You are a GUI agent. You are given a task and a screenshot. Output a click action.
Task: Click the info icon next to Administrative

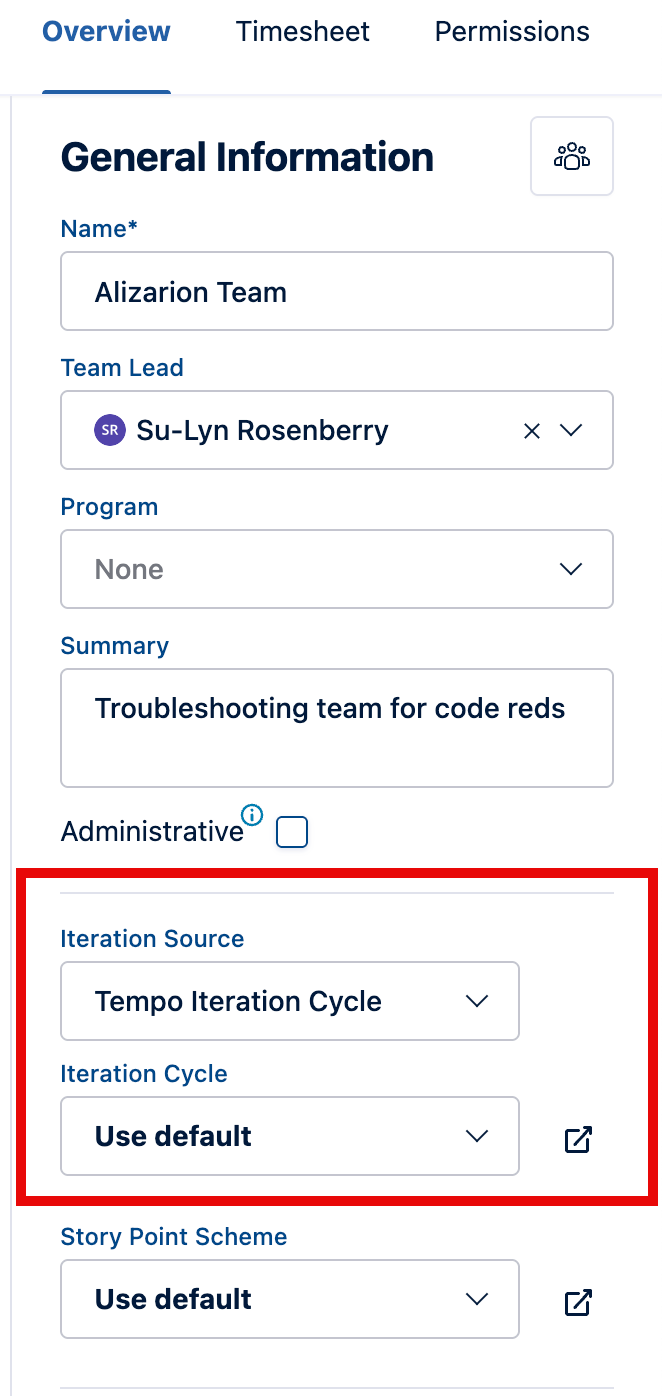click(252, 817)
